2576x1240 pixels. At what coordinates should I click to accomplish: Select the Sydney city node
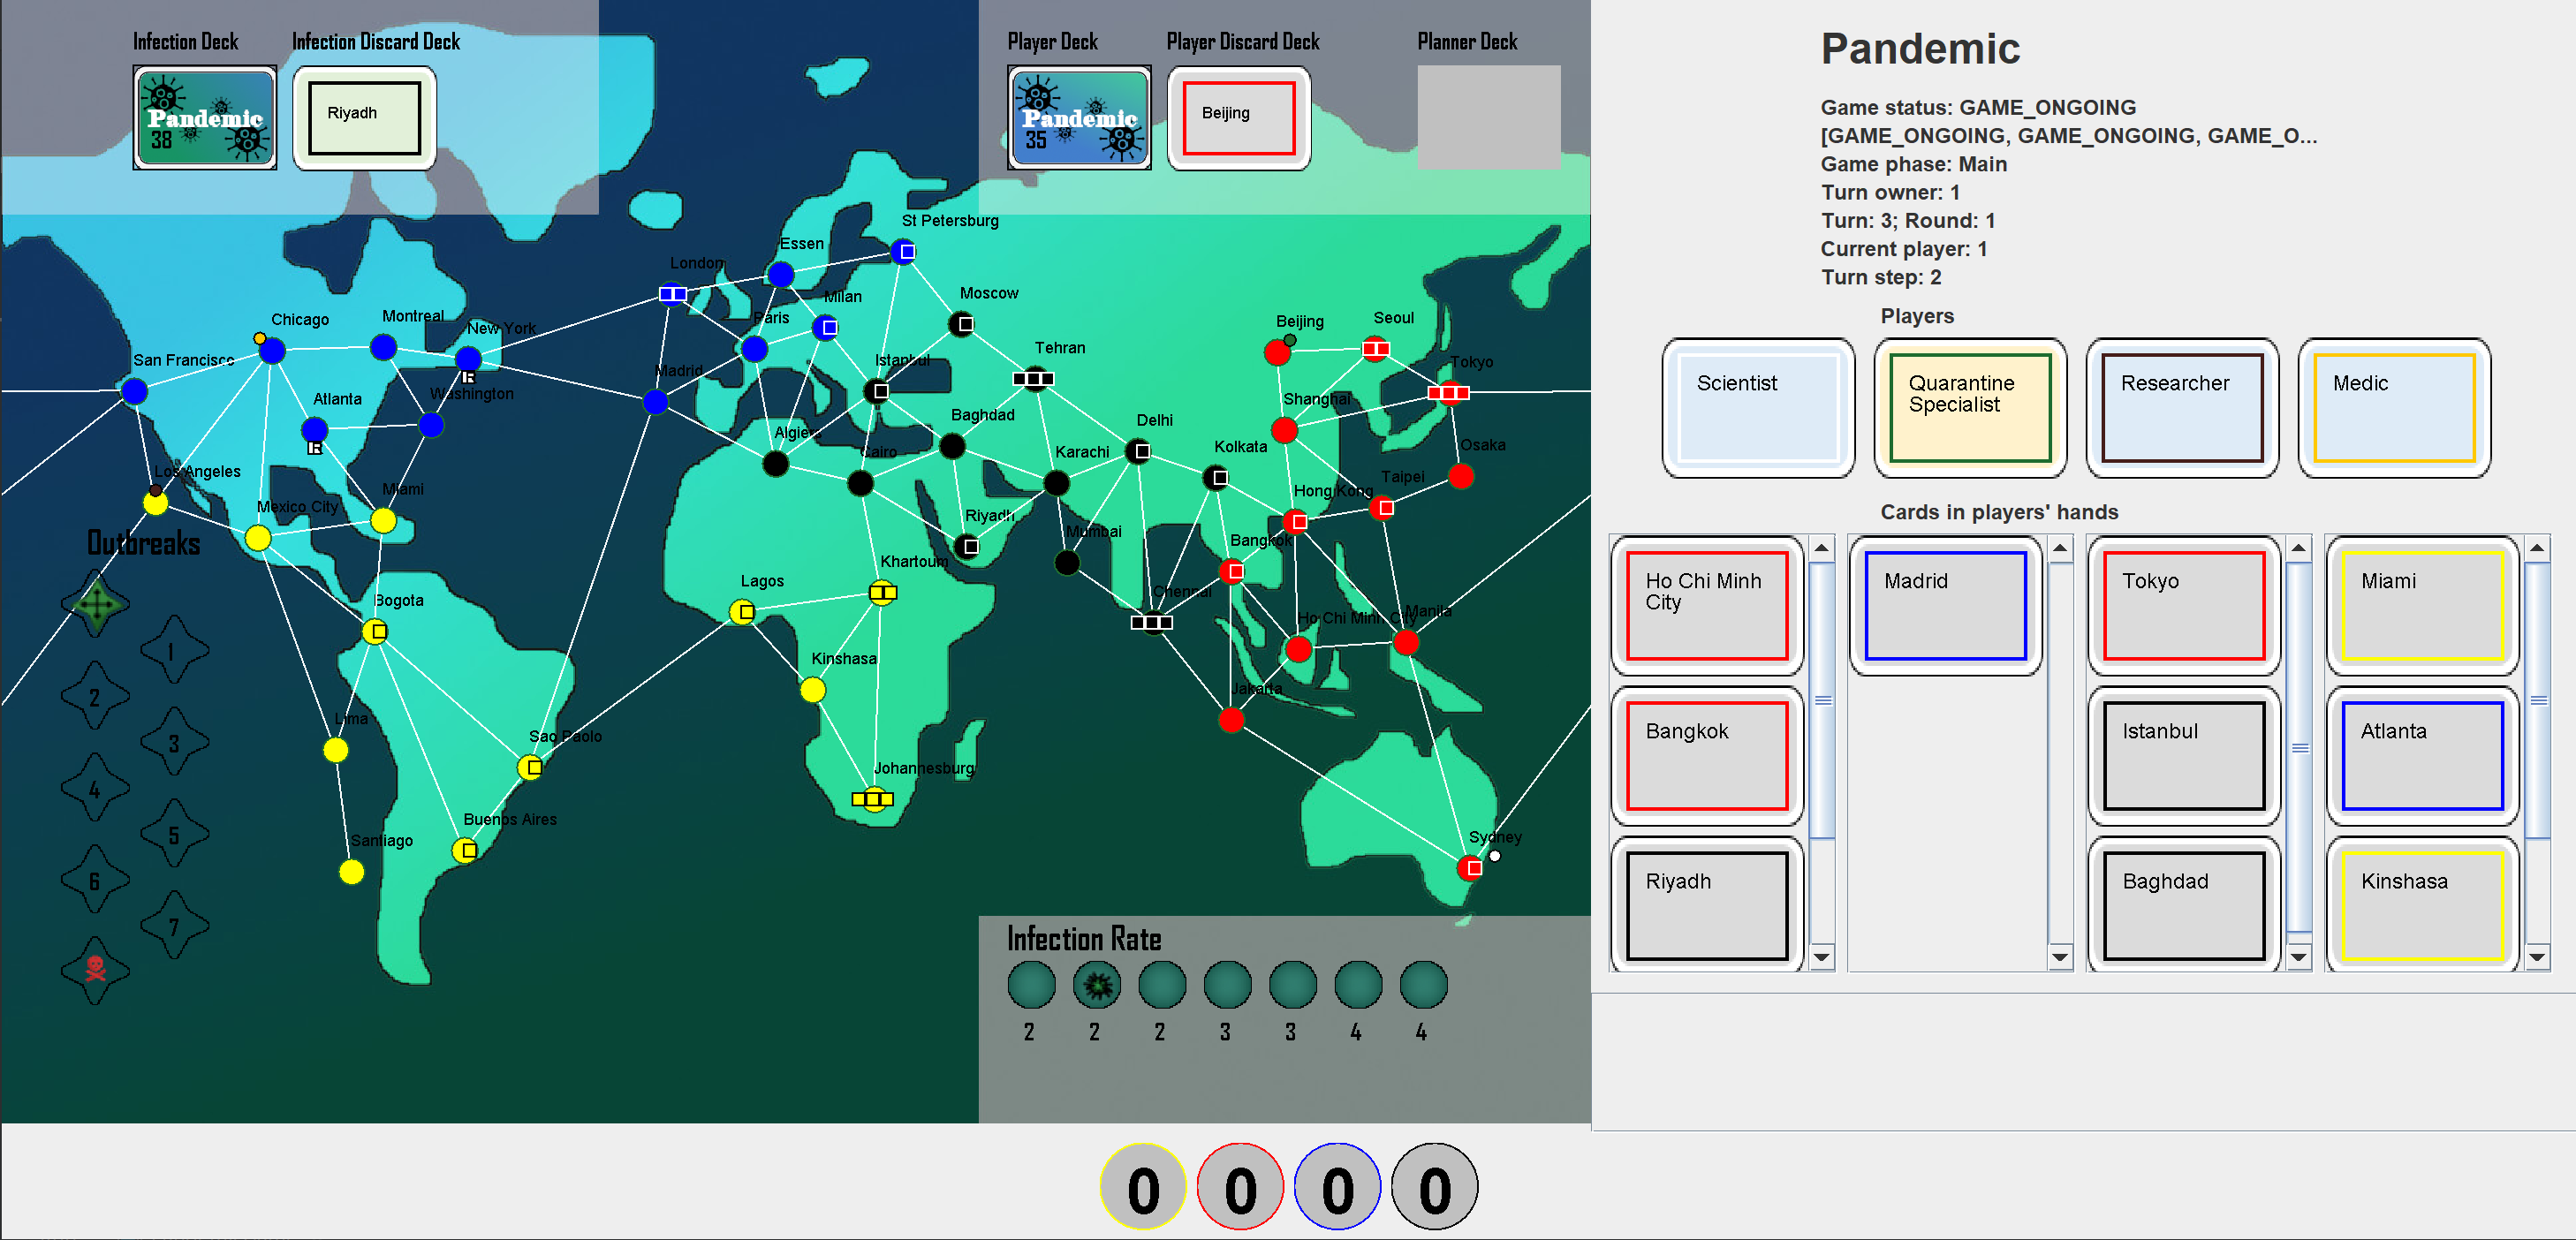point(1470,867)
